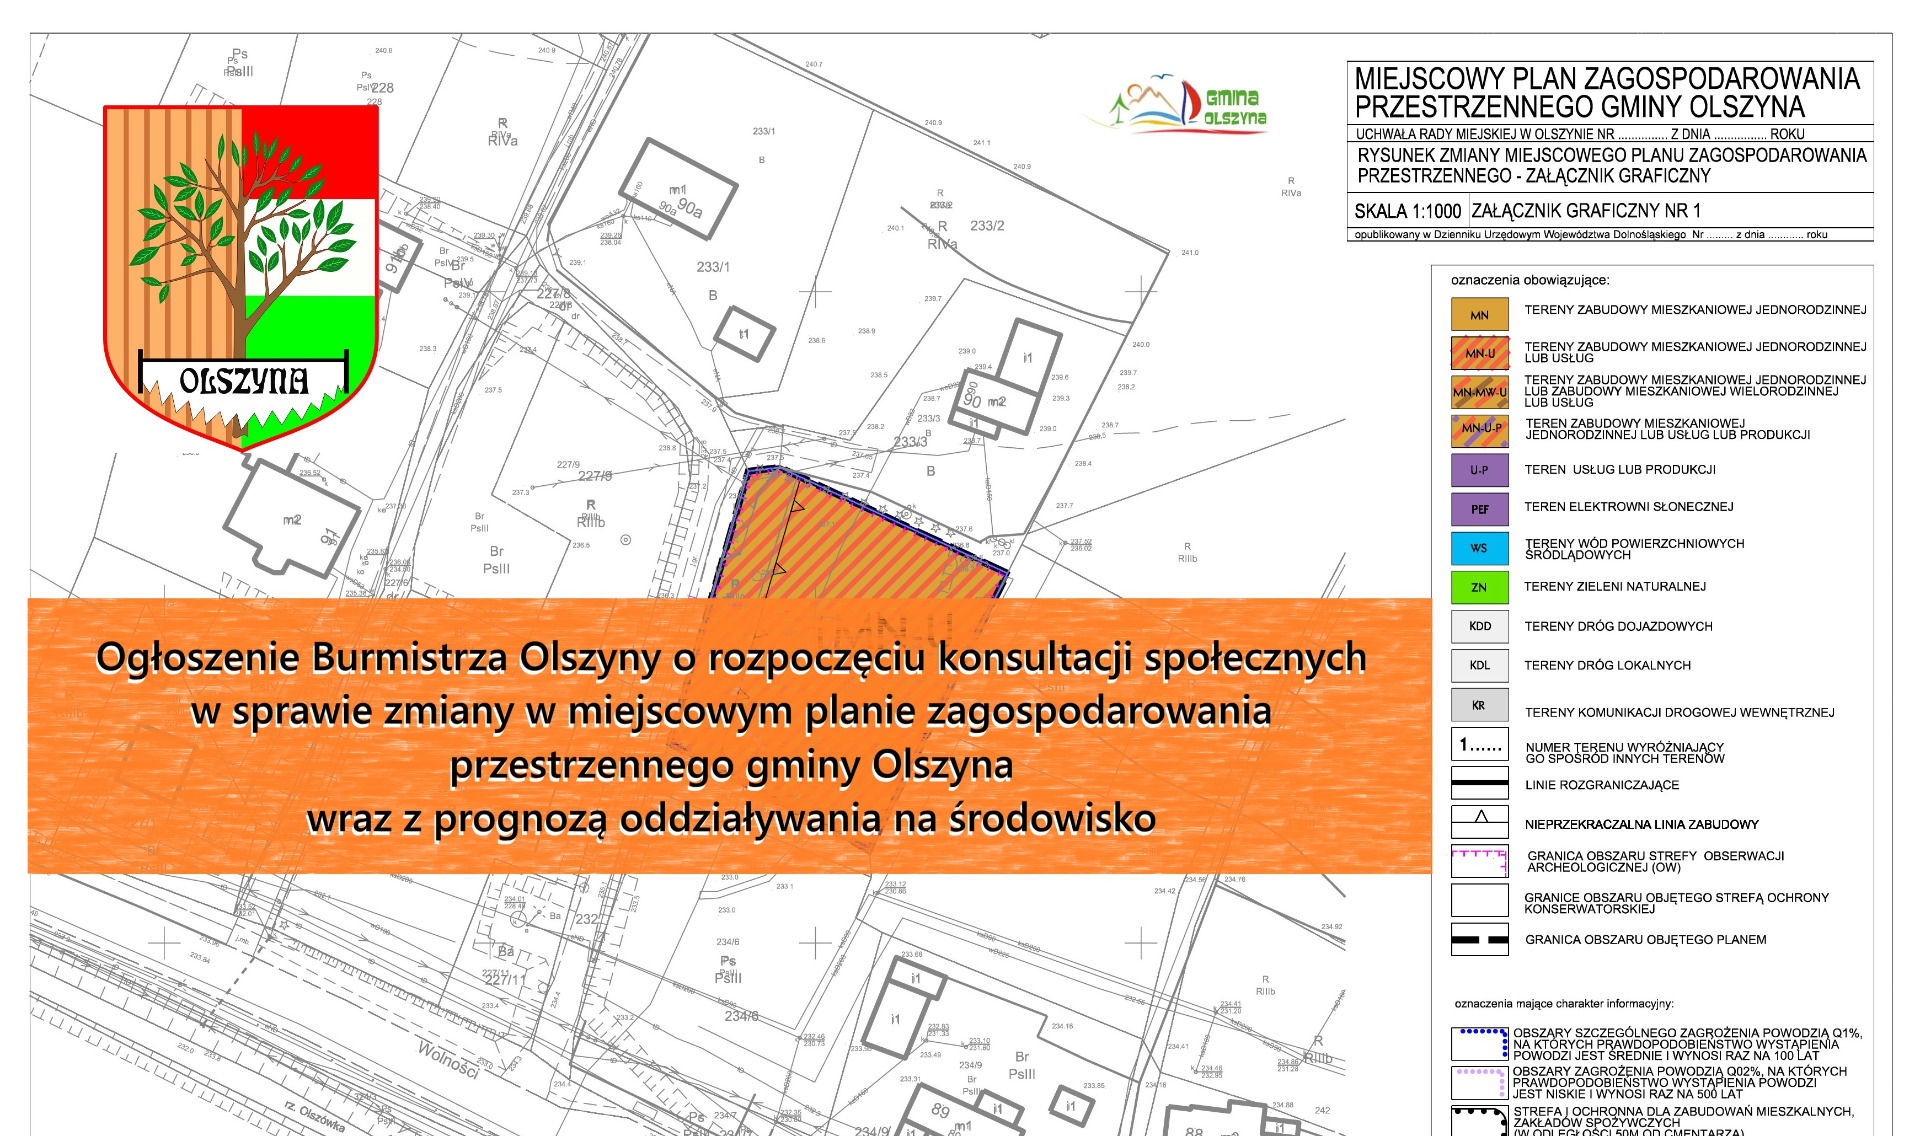
Task: Click the building line triangle legend symbol
Action: (x=1479, y=821)
